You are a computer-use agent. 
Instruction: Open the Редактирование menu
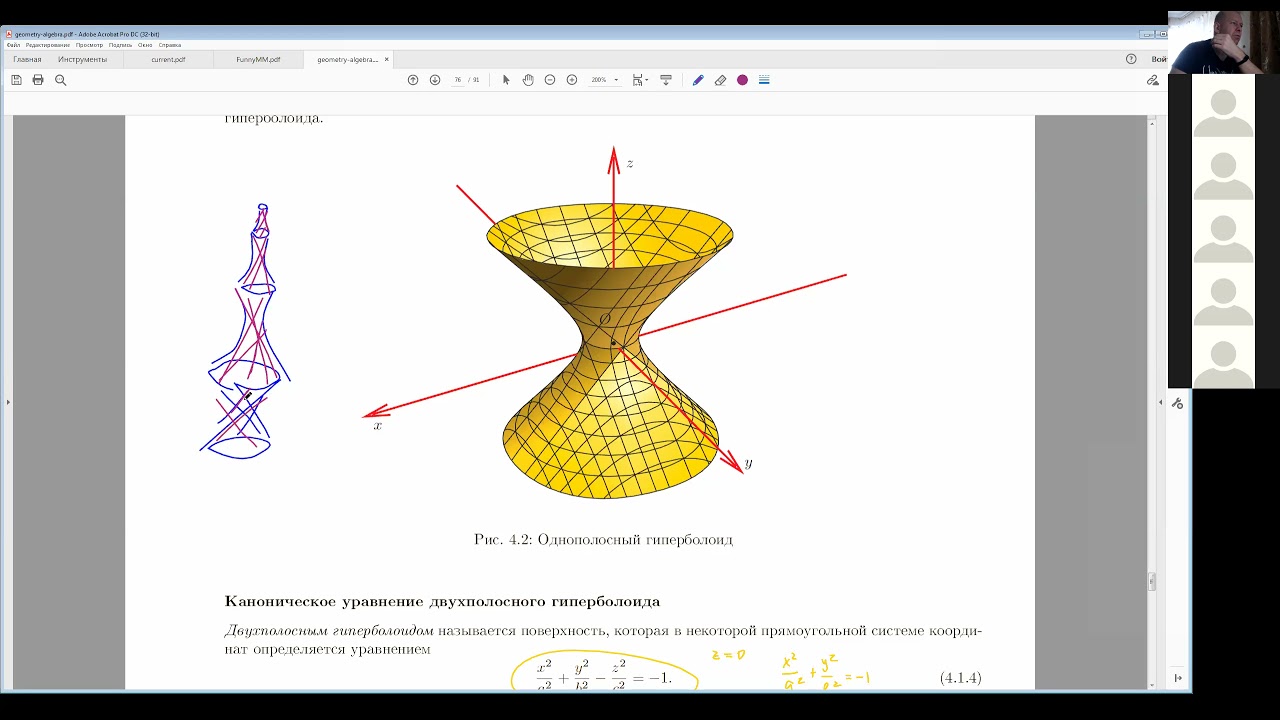click(48, 45)
